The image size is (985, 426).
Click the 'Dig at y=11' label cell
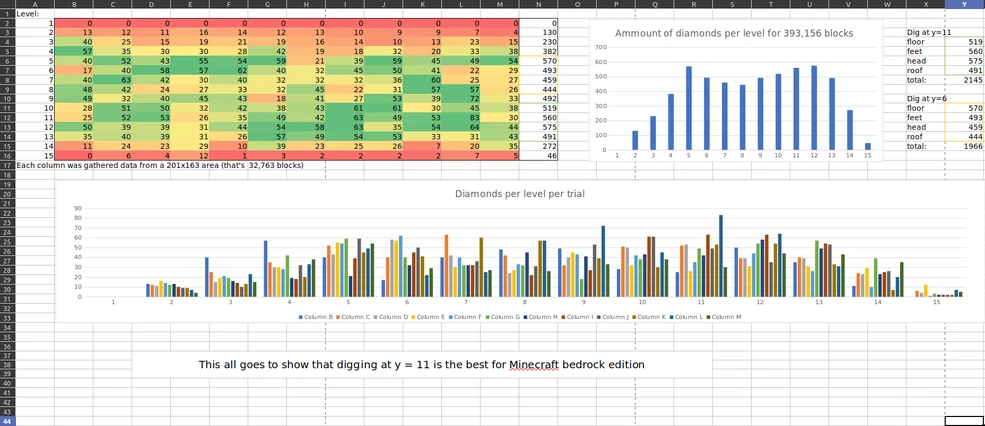coord(925,31)
